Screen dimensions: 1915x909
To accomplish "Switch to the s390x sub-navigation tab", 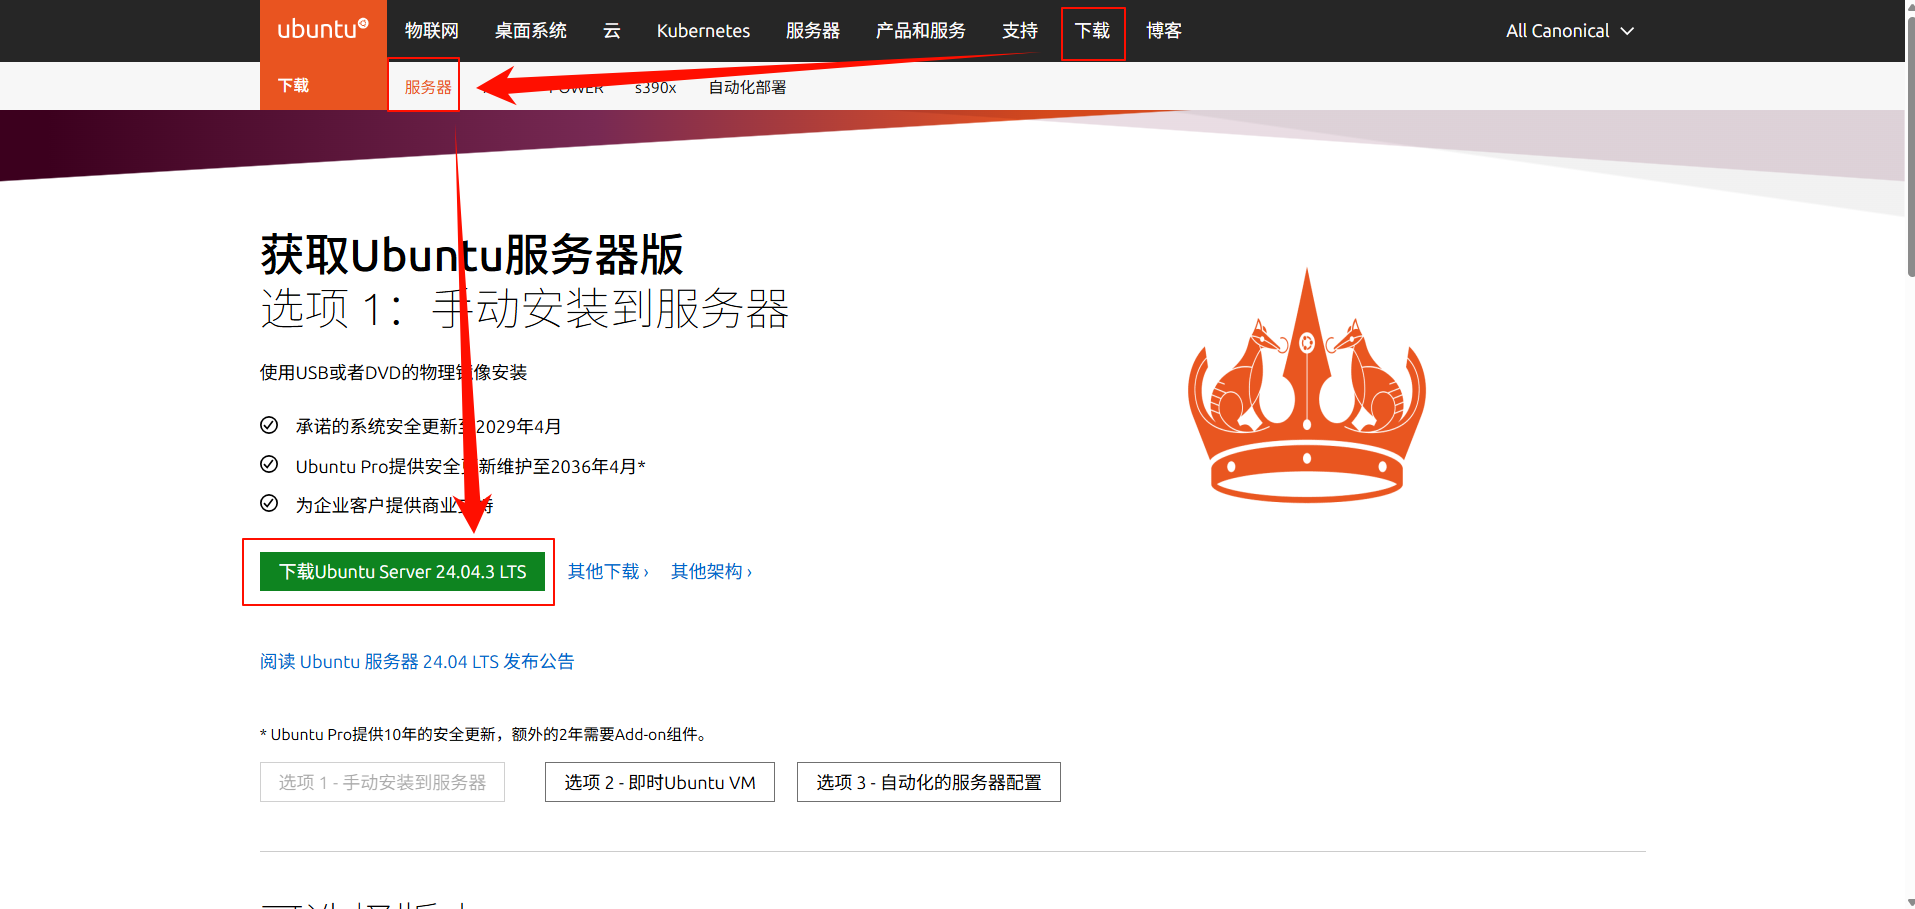I will point(655,88).
